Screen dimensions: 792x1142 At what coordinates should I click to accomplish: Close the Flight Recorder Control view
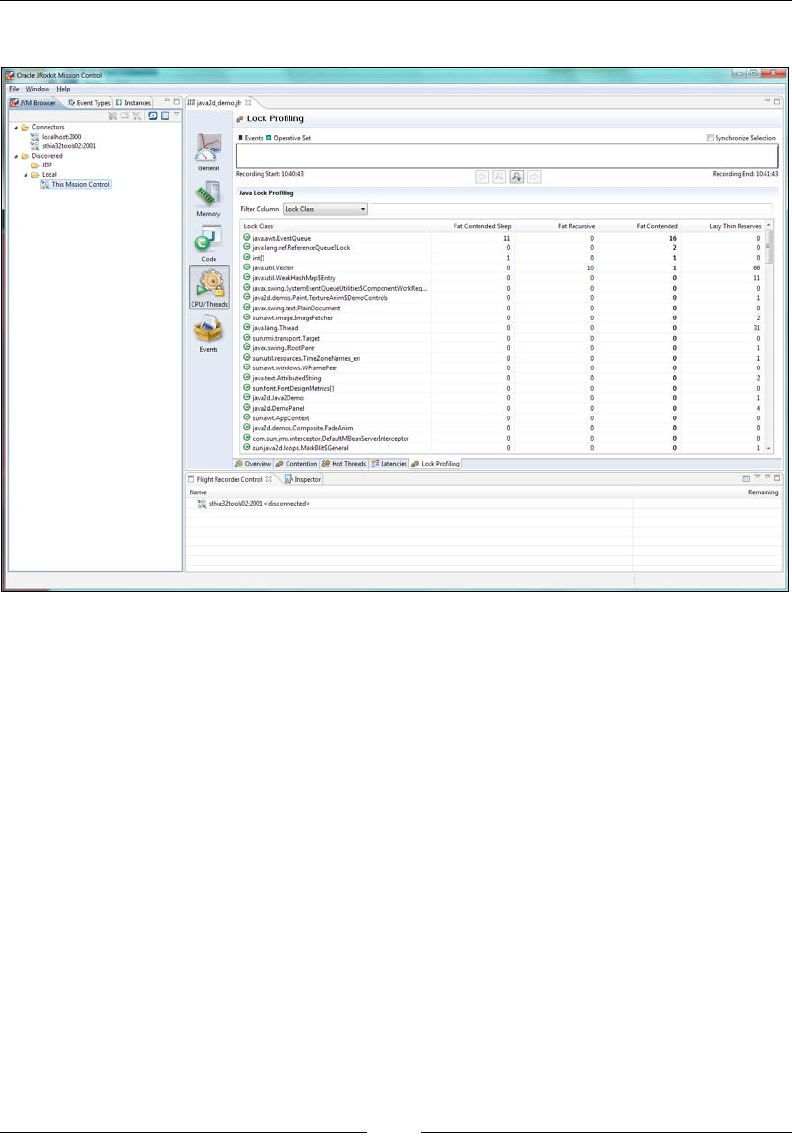(x=269, y=479)
